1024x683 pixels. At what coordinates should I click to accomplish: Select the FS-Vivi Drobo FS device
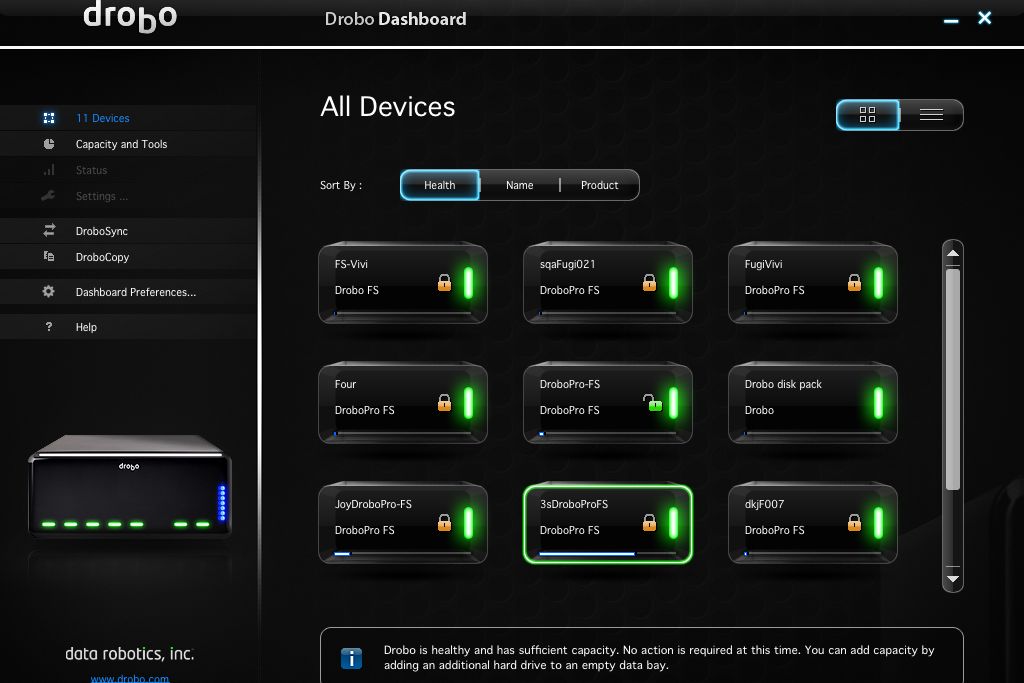403,283
